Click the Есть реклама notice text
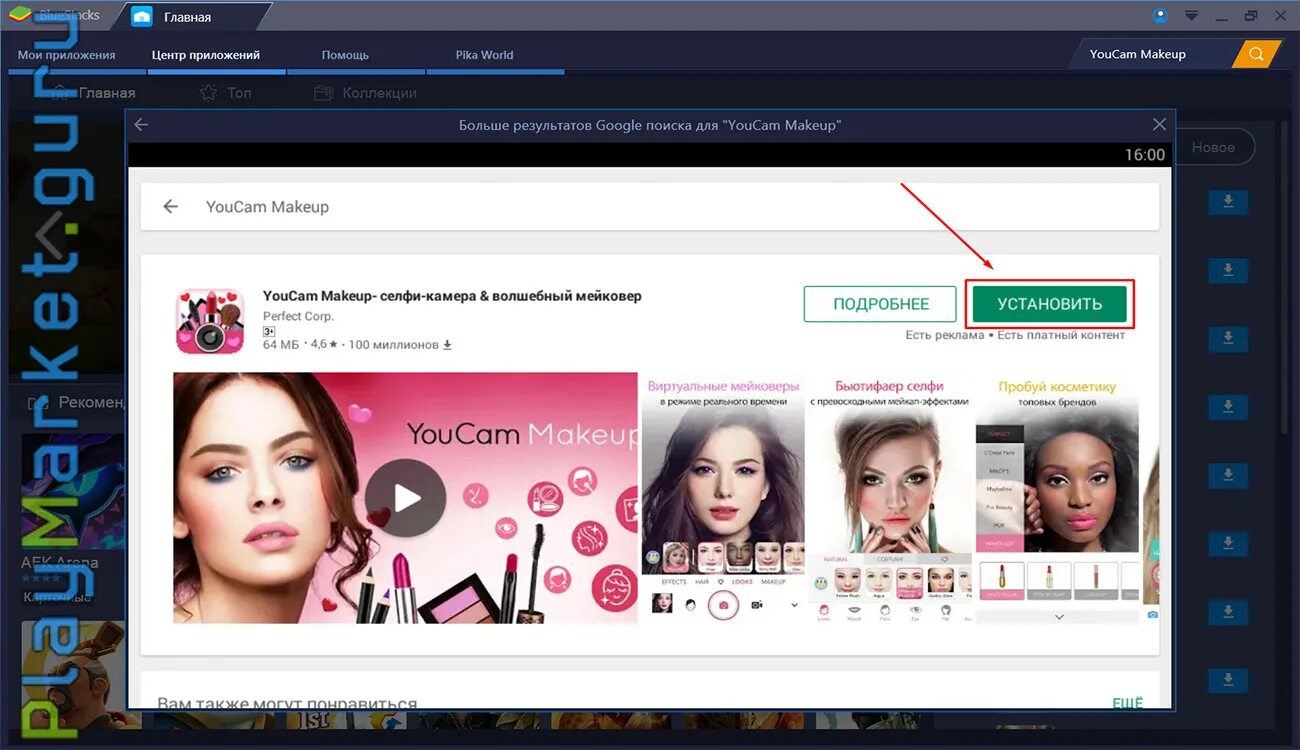 click(x=945, y=335)
